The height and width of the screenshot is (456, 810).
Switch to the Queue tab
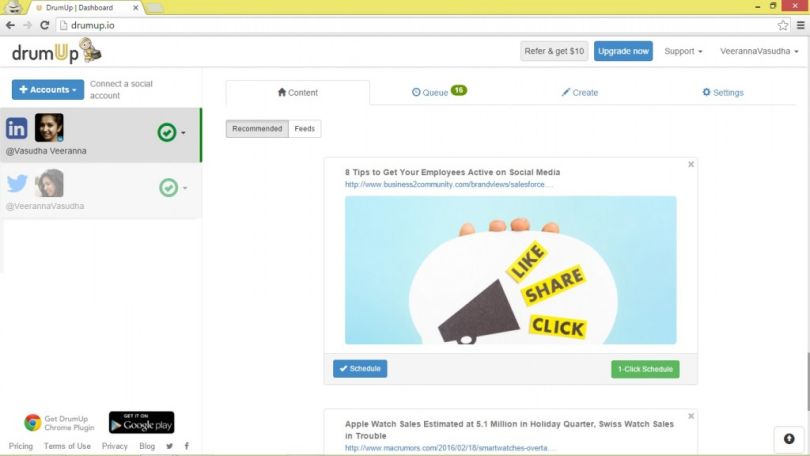coord(436,92)
